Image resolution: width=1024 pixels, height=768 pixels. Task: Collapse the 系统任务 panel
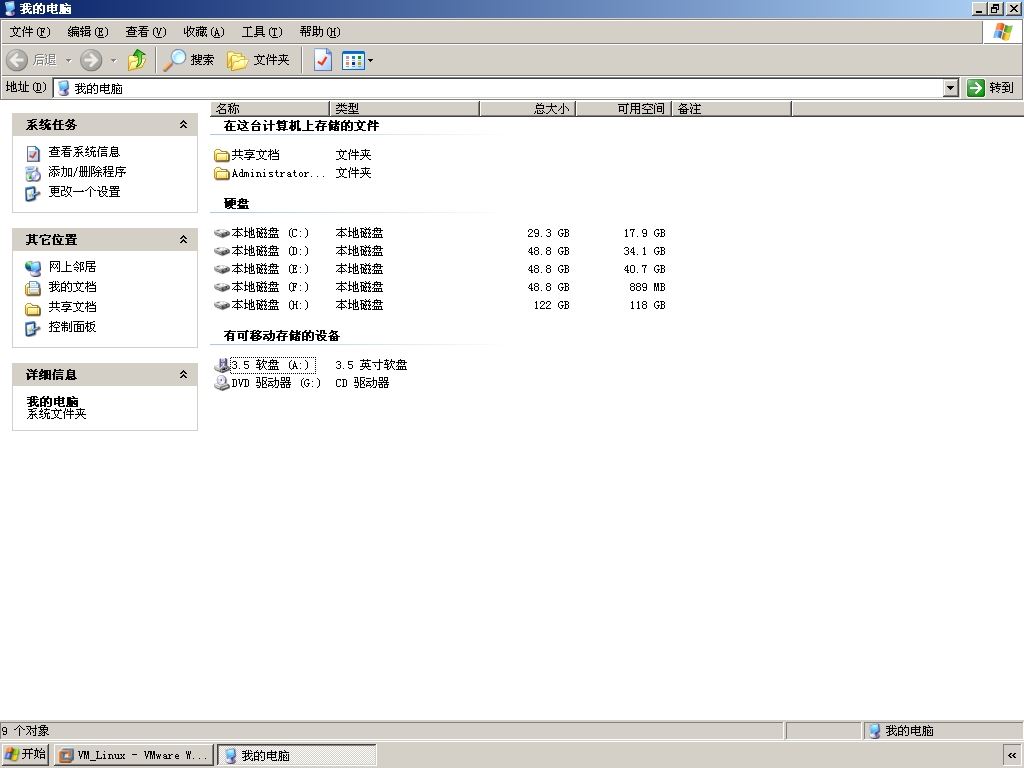(x=184, y=124)
